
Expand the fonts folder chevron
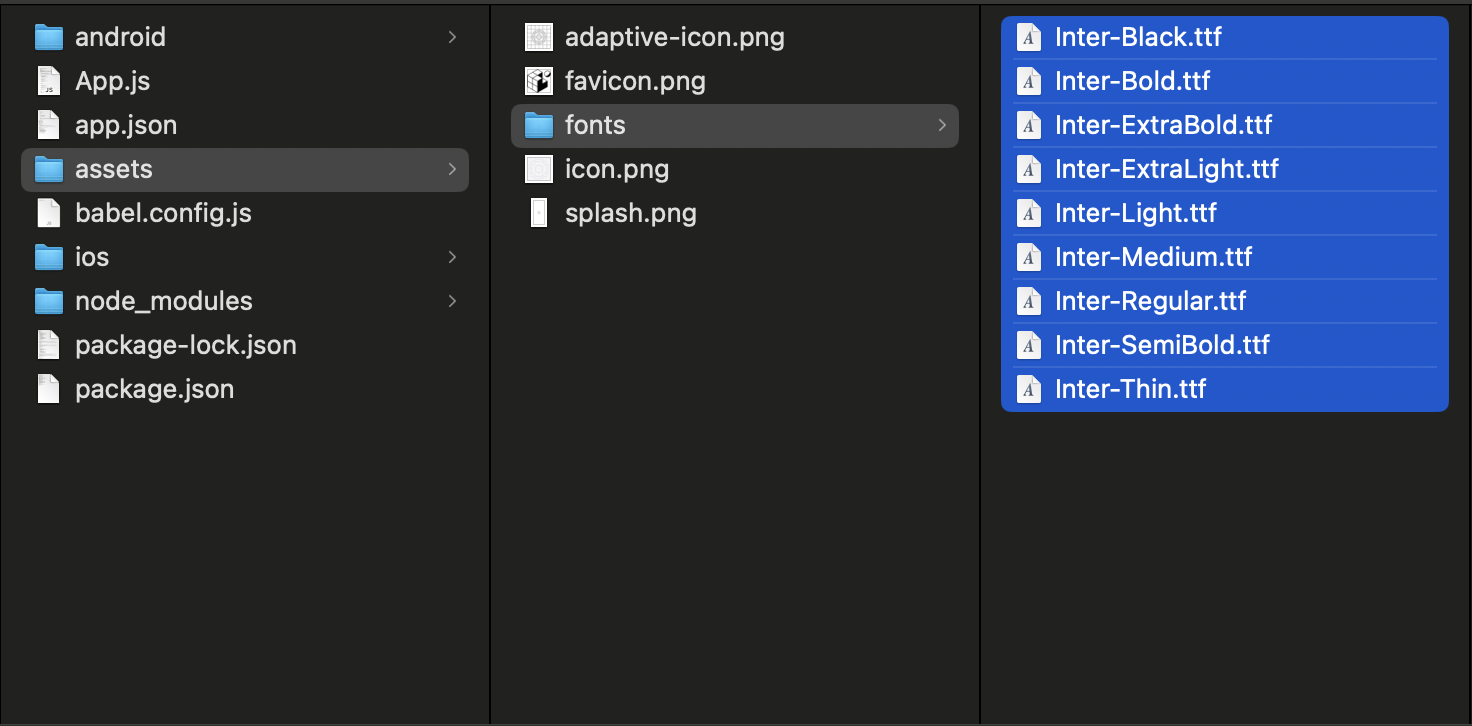[x=940, y=125]
